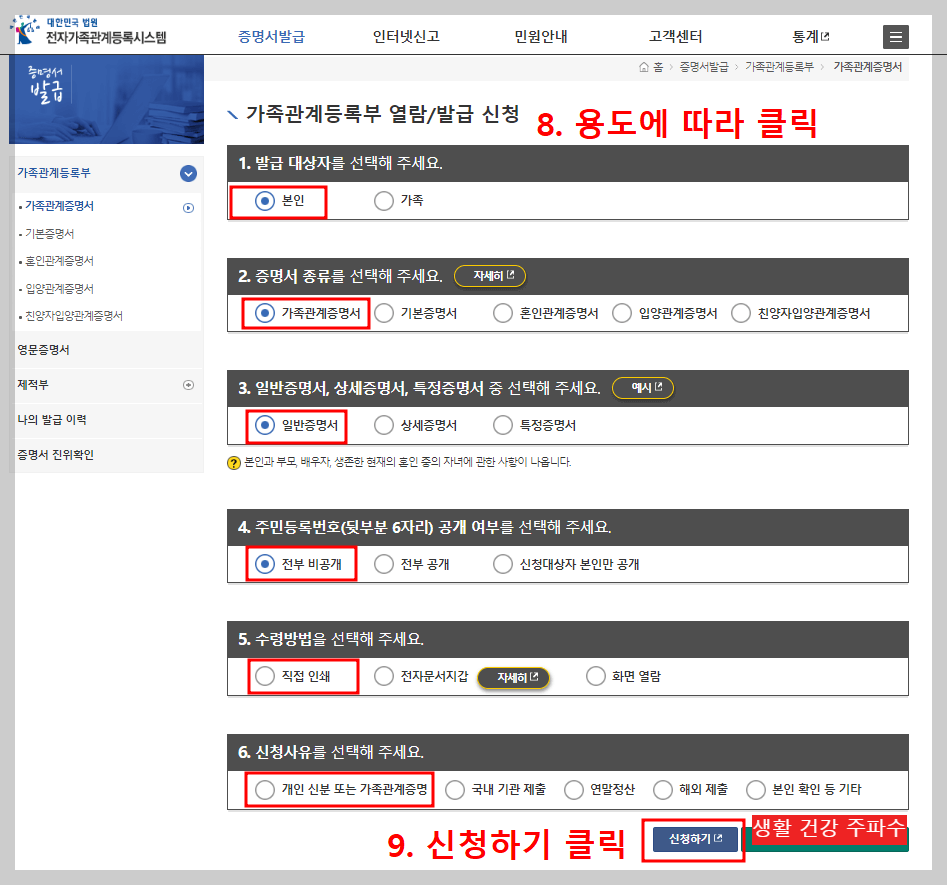Open the hamburger menu icon
This screenshot has width=947, height=885.
click(895, 36)
